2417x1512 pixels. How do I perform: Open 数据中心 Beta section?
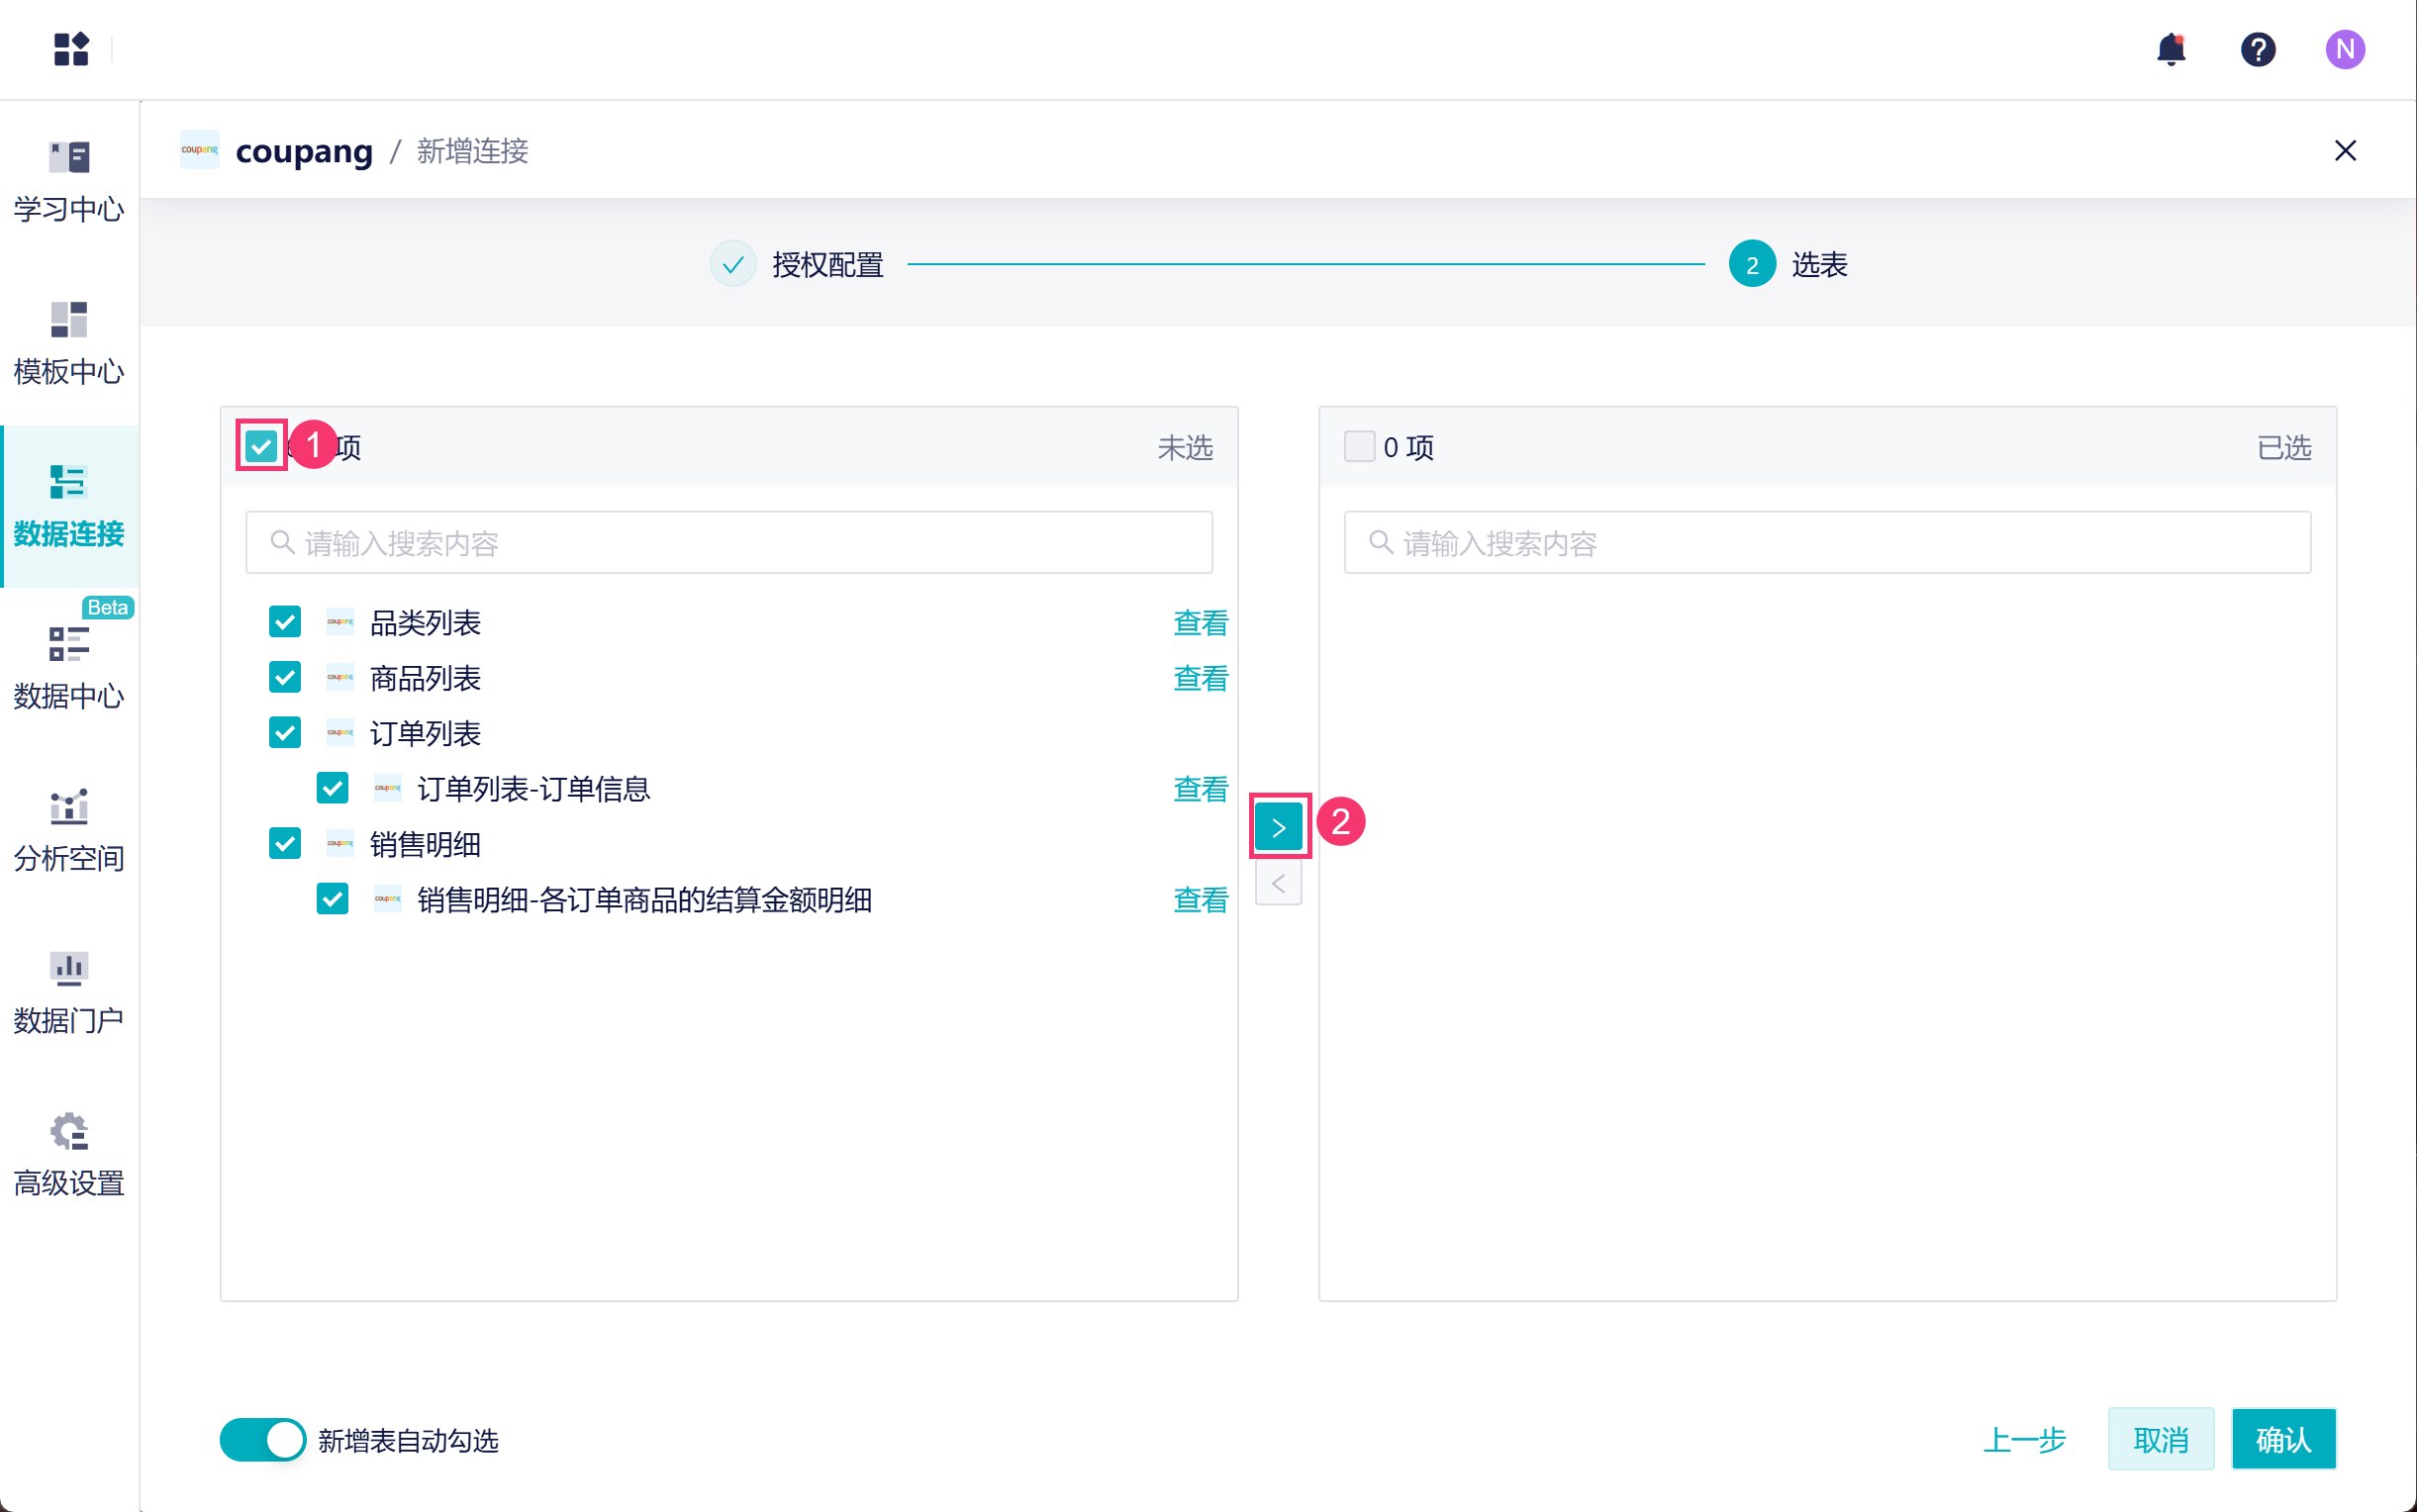[69, 667]
